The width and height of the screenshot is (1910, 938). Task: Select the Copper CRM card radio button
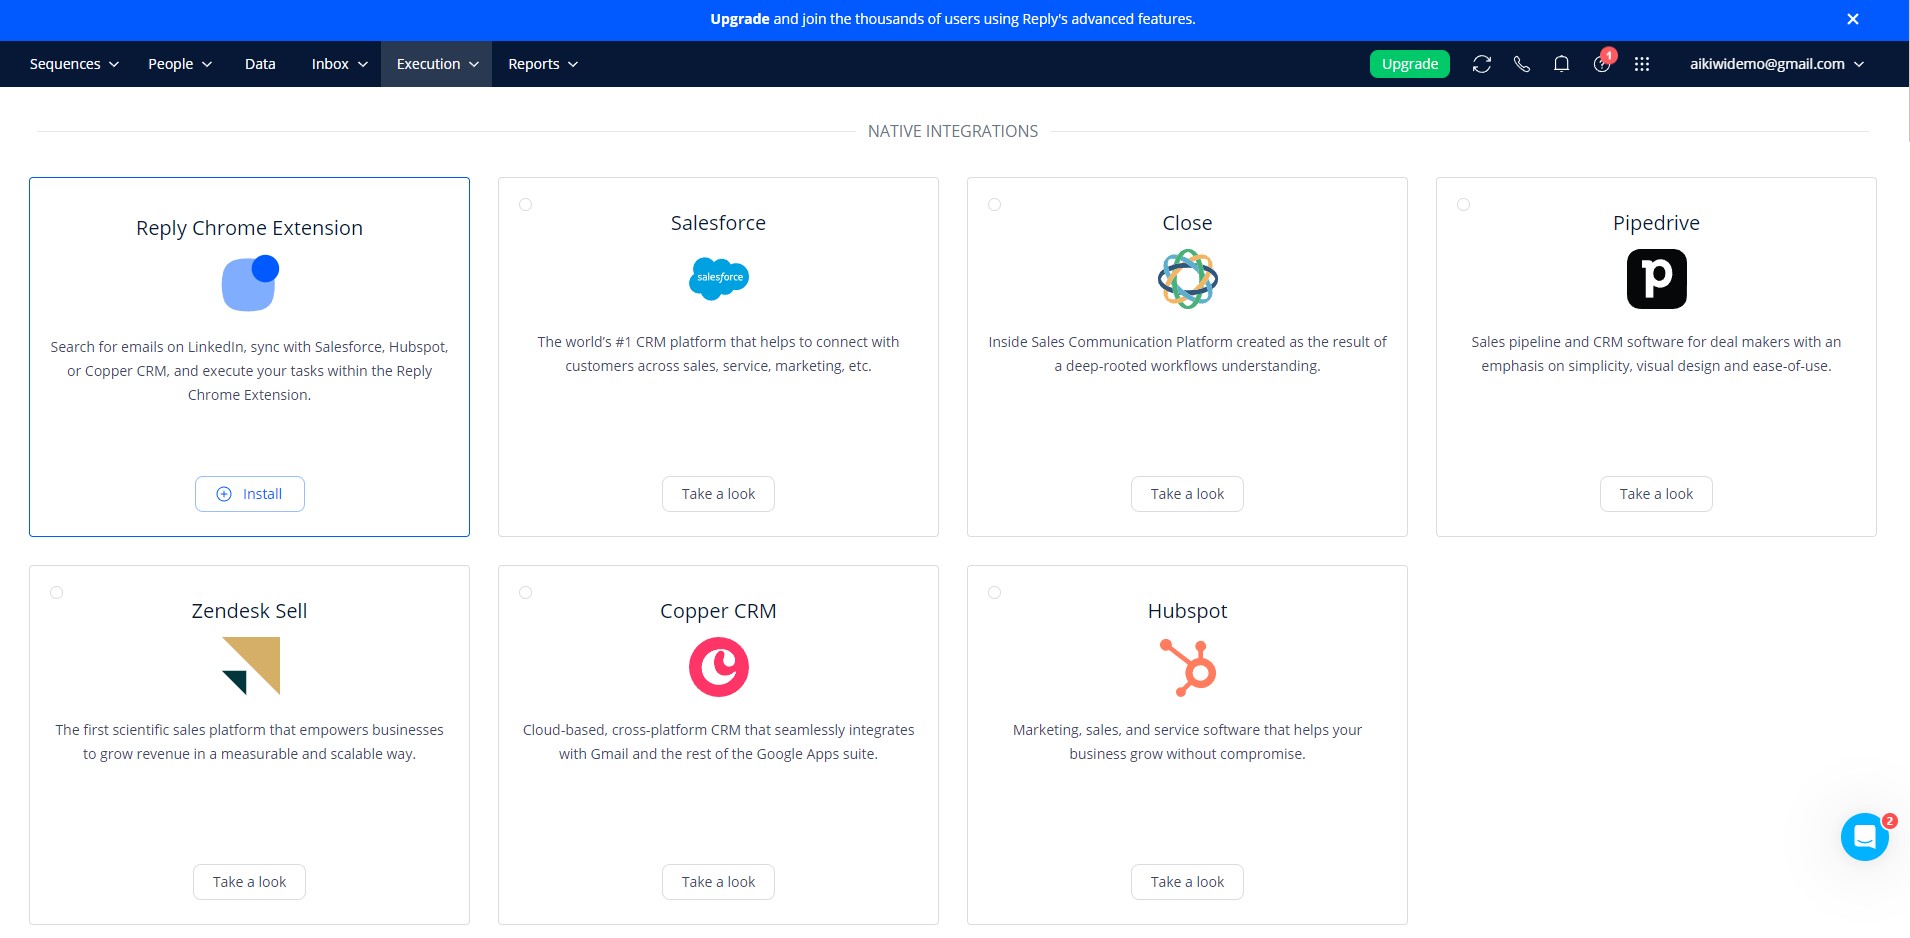pos(526,593)
